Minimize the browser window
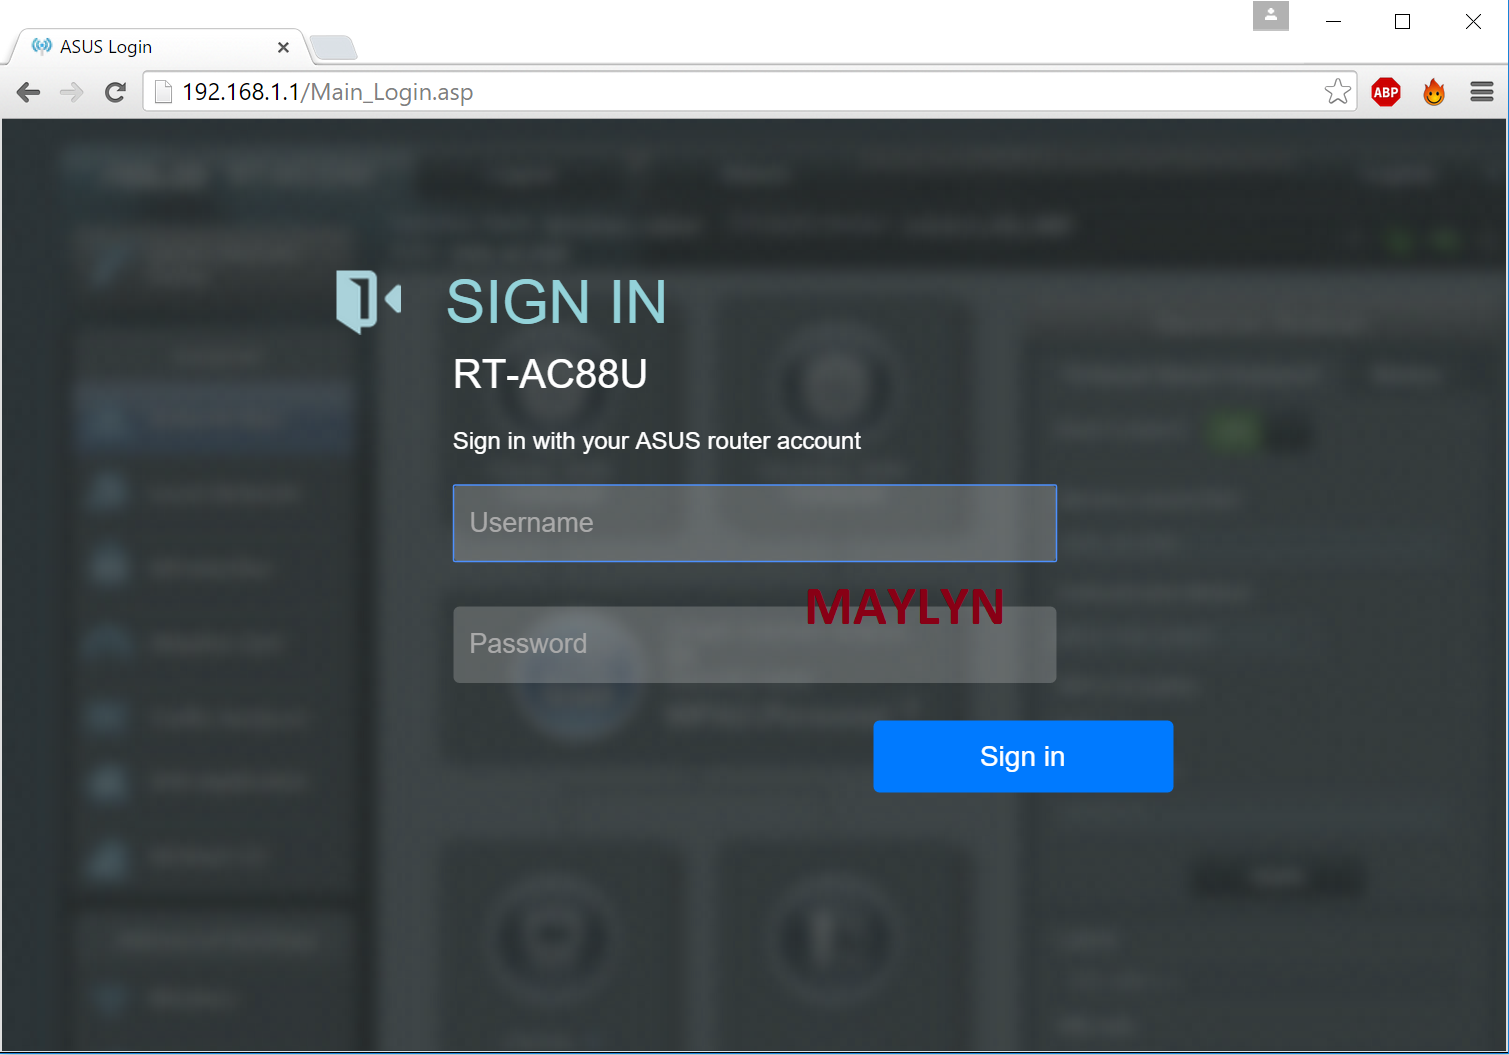 coord(1333,21)
